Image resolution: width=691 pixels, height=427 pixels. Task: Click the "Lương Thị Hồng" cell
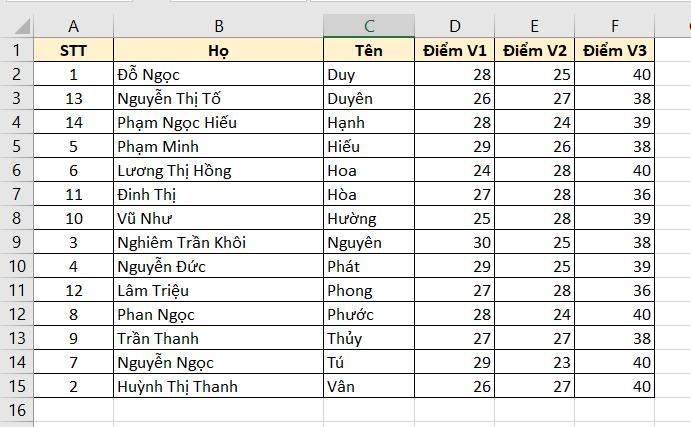[218, 170]
